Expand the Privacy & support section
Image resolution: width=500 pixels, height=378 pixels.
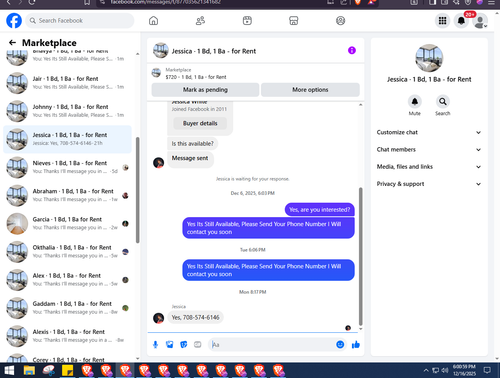429,184
